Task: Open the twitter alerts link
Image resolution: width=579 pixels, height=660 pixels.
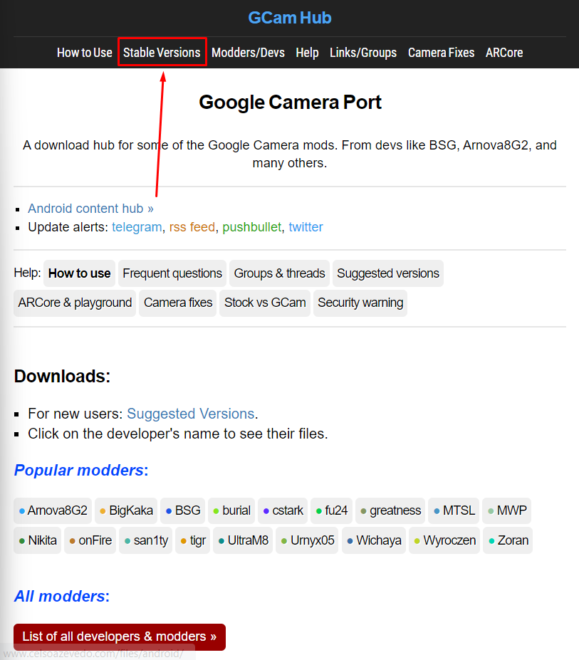Action: (x=306, y=227)
